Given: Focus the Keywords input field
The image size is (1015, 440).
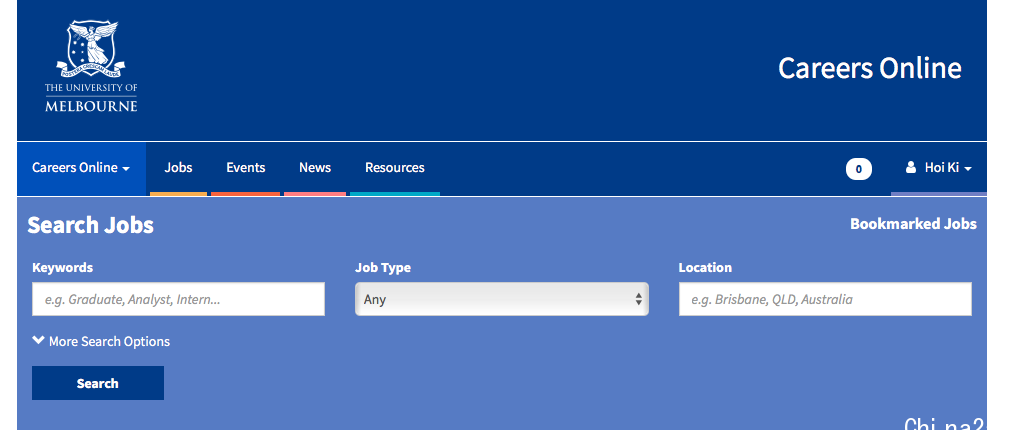Looking at the screenshot, I should click(178, 299).
